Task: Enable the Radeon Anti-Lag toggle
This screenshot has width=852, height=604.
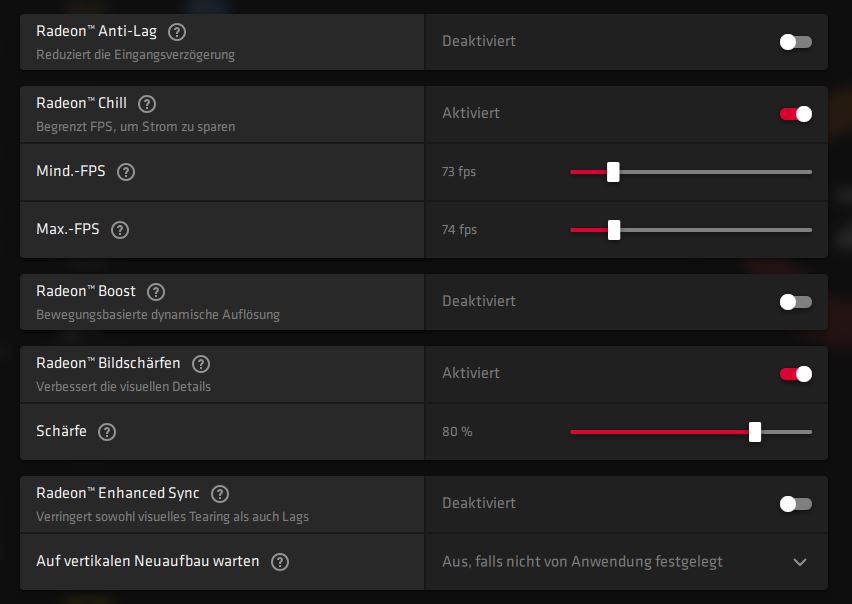Action: (796, 42)
